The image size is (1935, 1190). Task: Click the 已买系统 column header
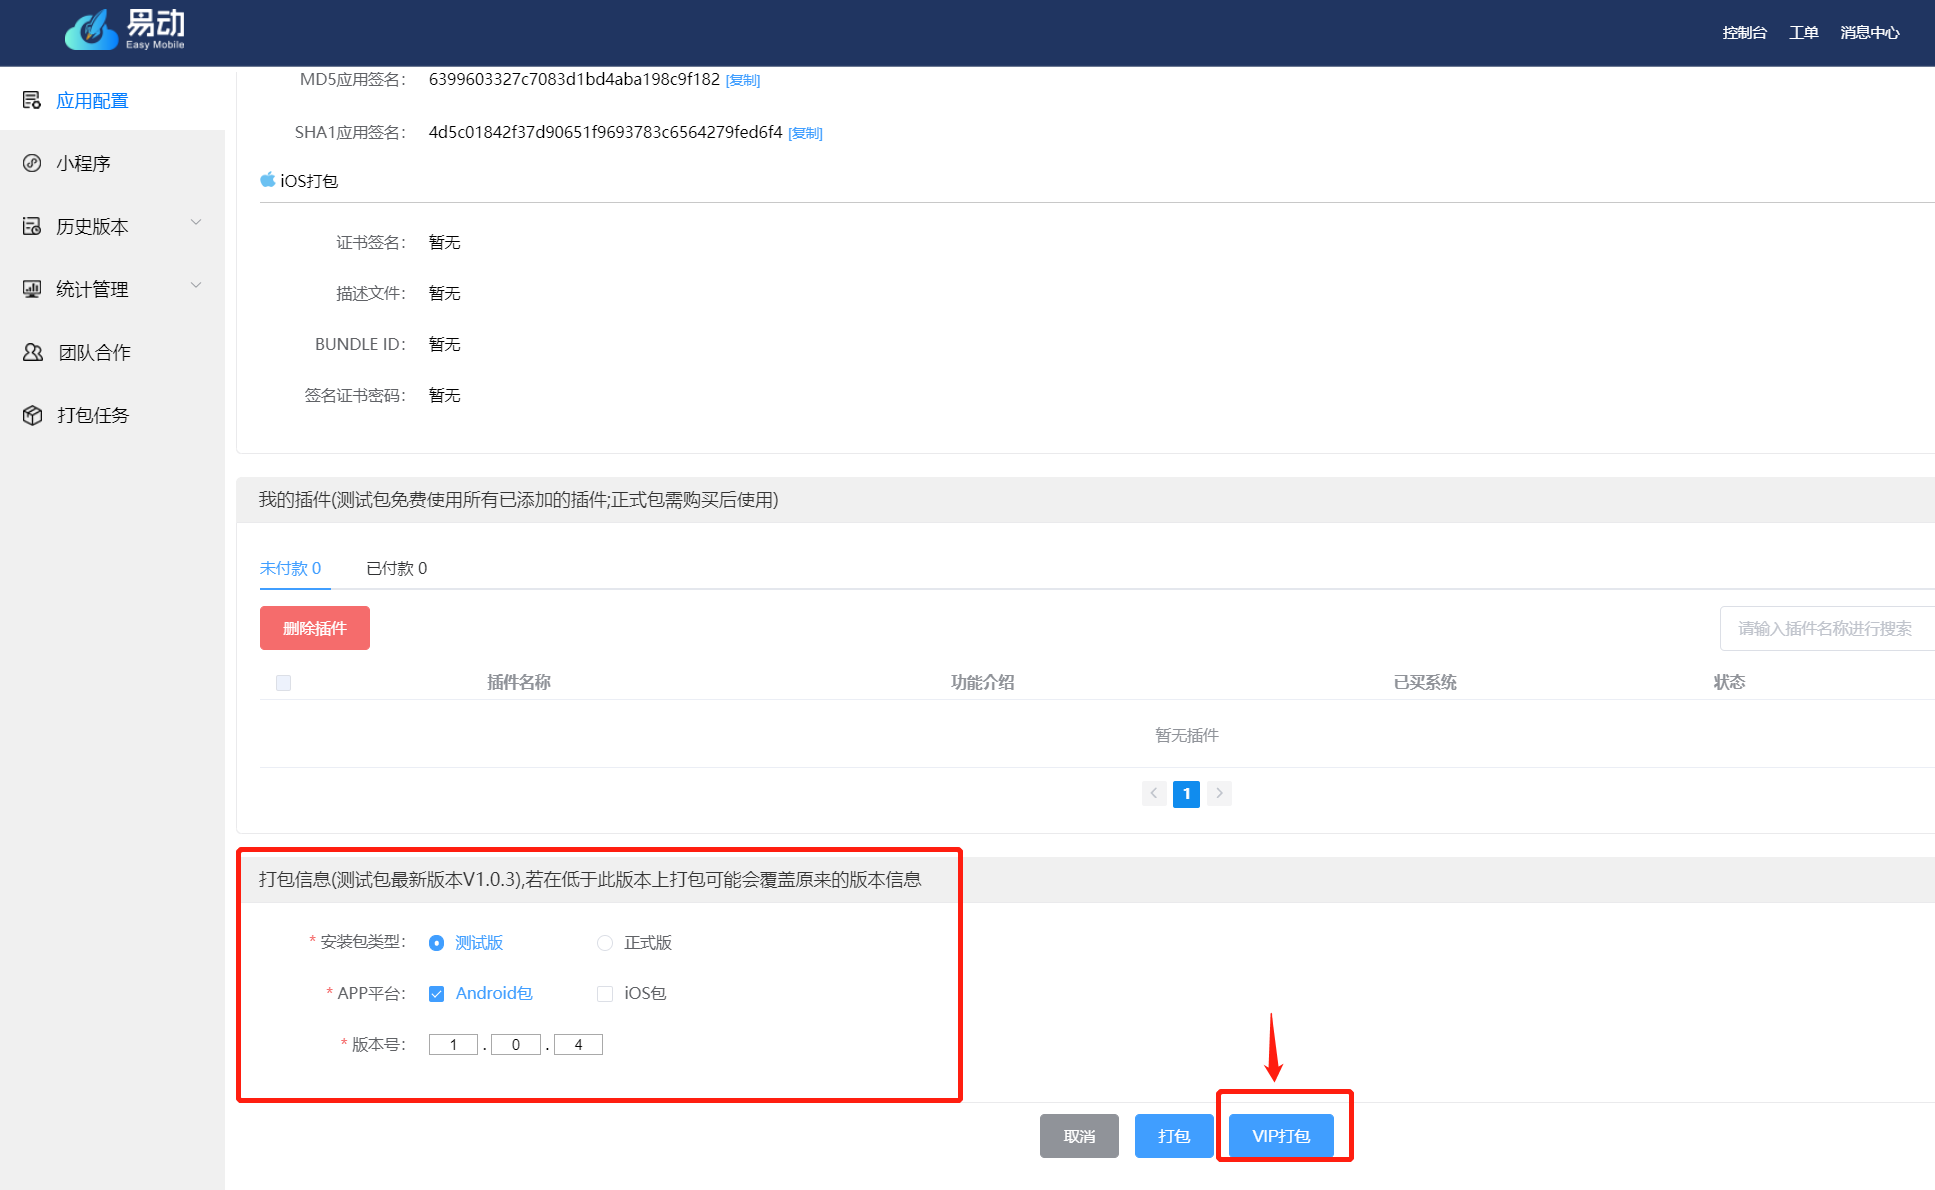1425,682
